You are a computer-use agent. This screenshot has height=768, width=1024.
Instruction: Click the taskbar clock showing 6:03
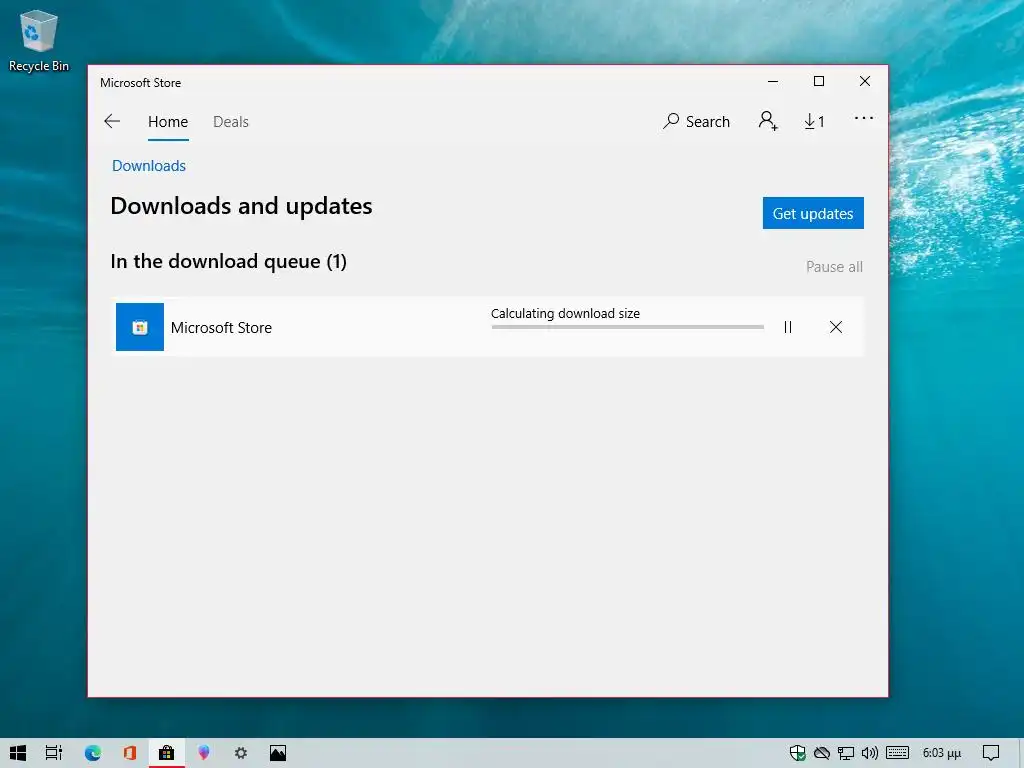click(941, 753)
